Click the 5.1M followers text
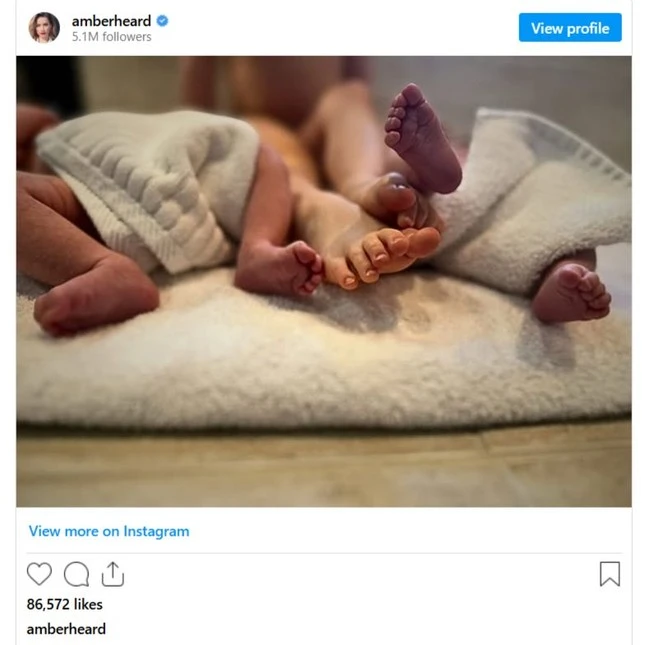645x645 pixels. 112,37
